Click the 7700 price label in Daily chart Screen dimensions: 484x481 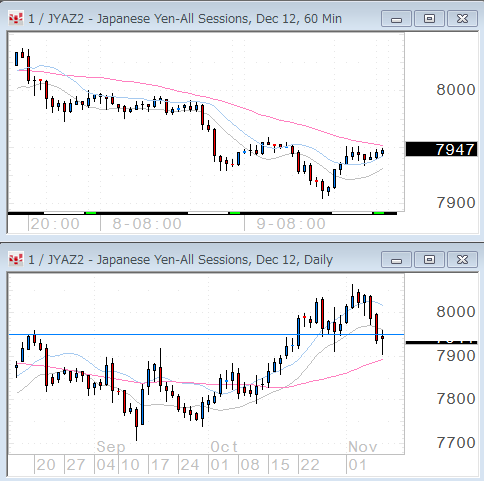click(456, 443)
